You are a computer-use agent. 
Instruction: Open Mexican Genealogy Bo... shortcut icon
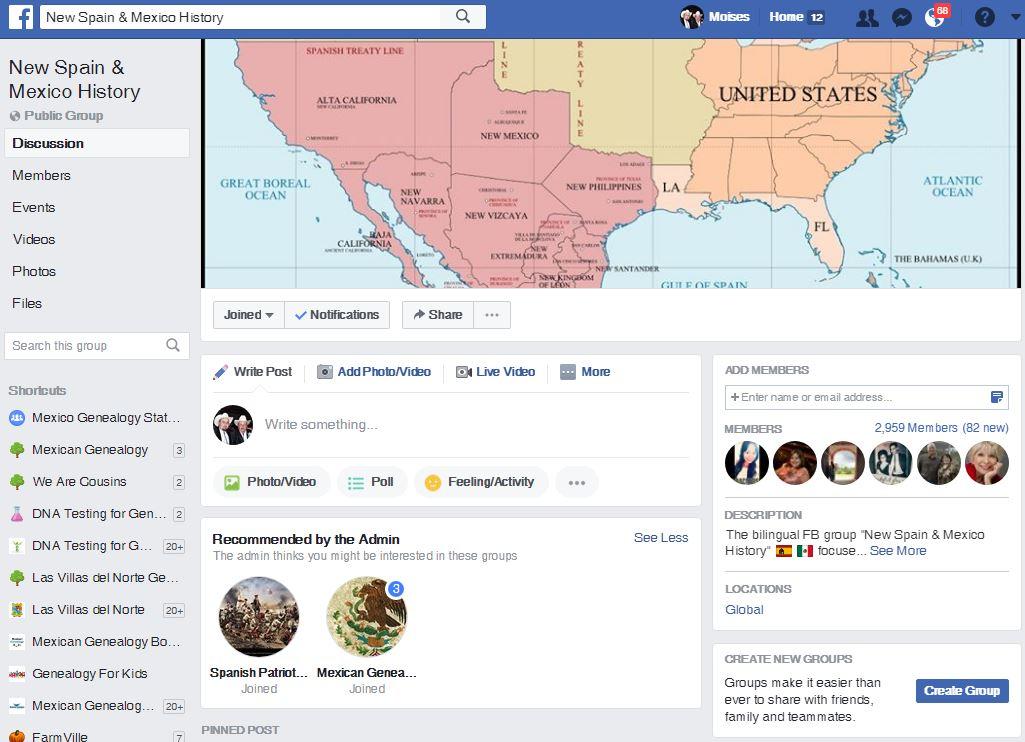(17, 642)
